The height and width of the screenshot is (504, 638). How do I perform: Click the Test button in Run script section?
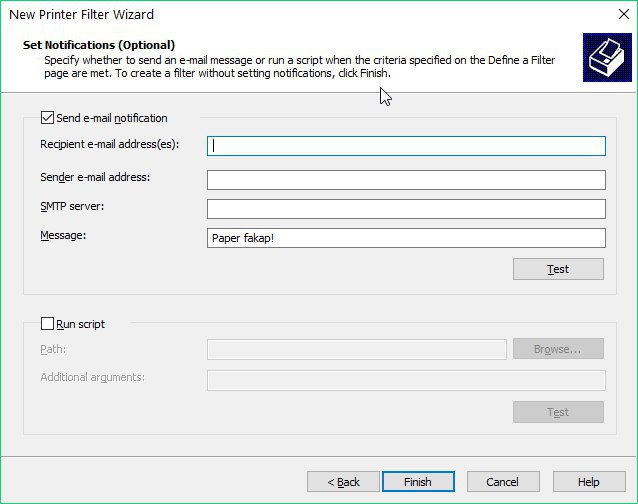(x=558, y=412)
